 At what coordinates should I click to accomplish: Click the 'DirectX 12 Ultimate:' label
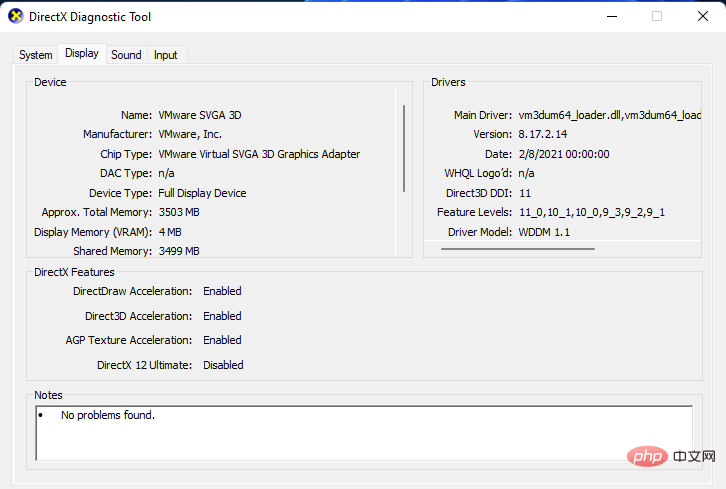144,365
